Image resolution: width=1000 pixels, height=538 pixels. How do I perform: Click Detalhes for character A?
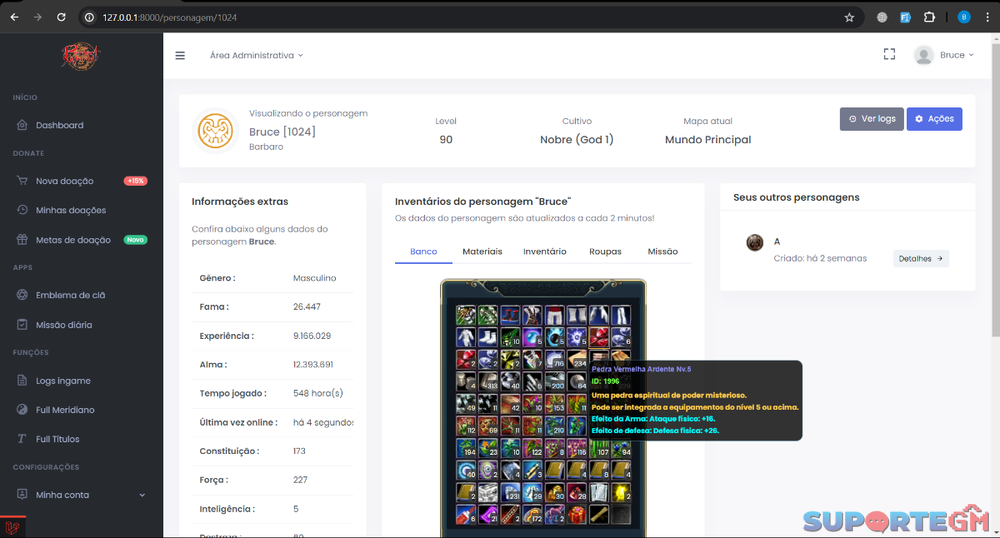[x=920, y=259]
